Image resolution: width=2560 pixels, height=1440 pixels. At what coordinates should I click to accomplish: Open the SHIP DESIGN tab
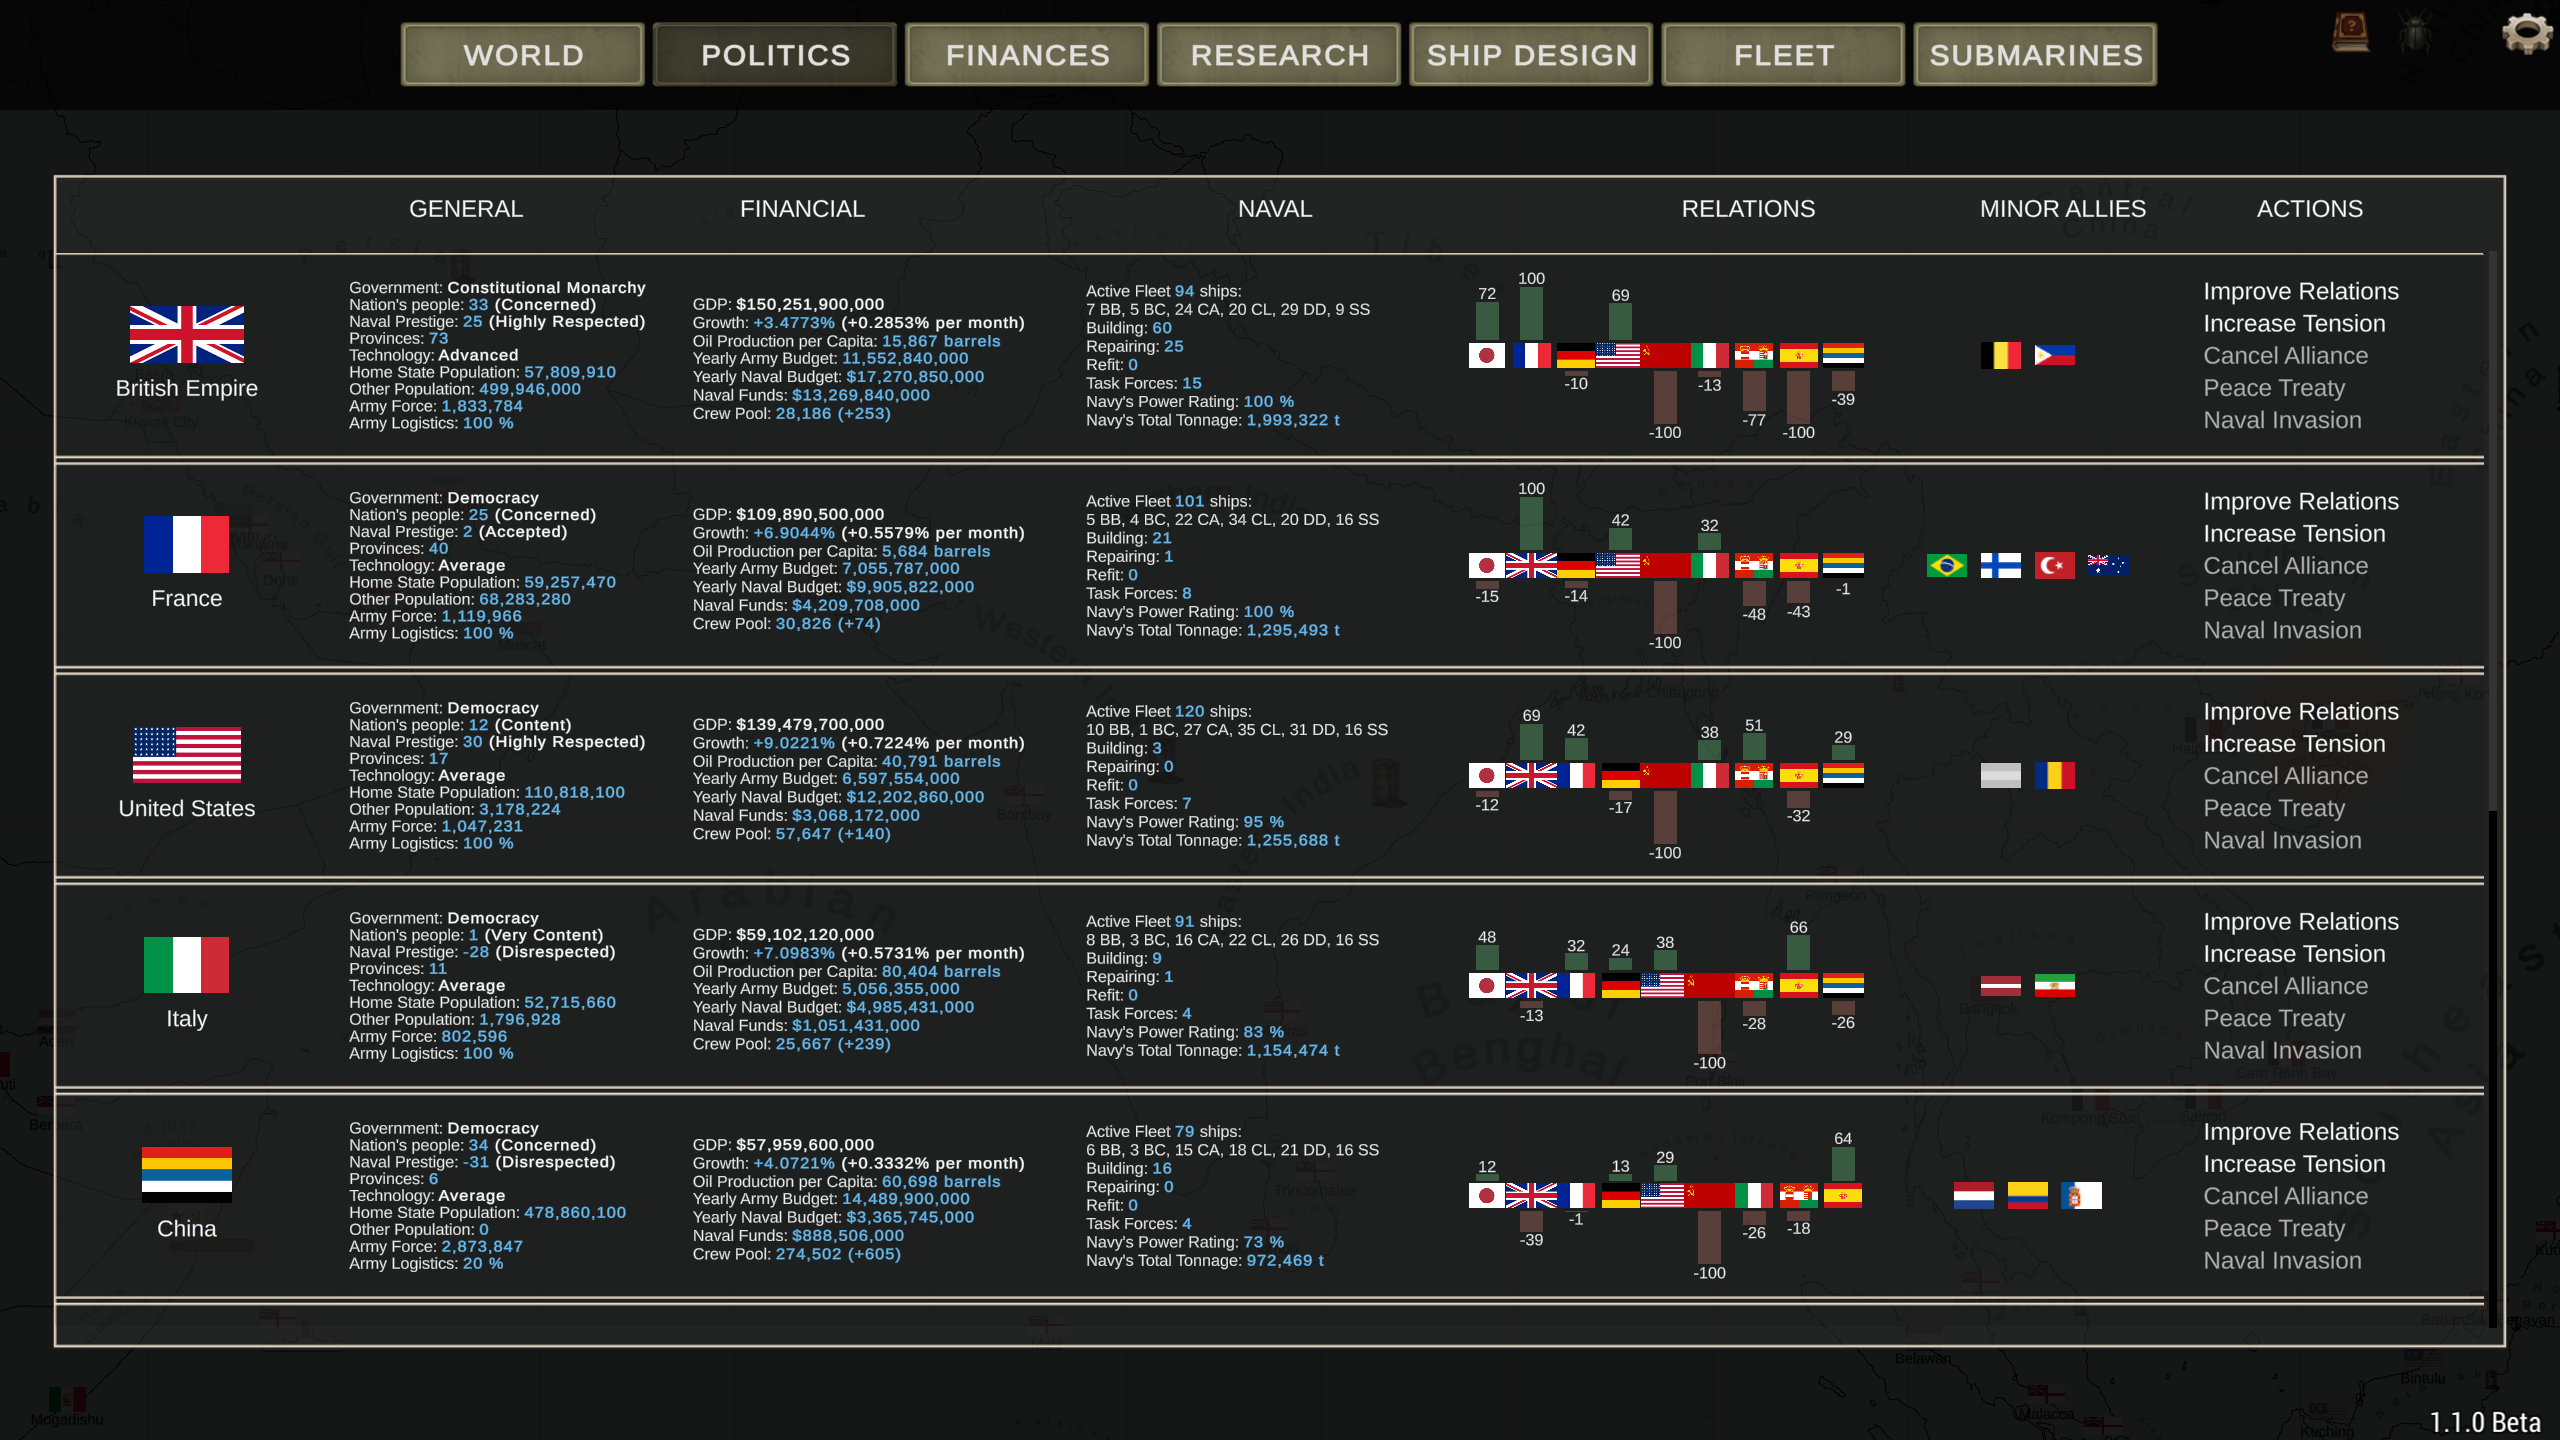pos(1531,55)
